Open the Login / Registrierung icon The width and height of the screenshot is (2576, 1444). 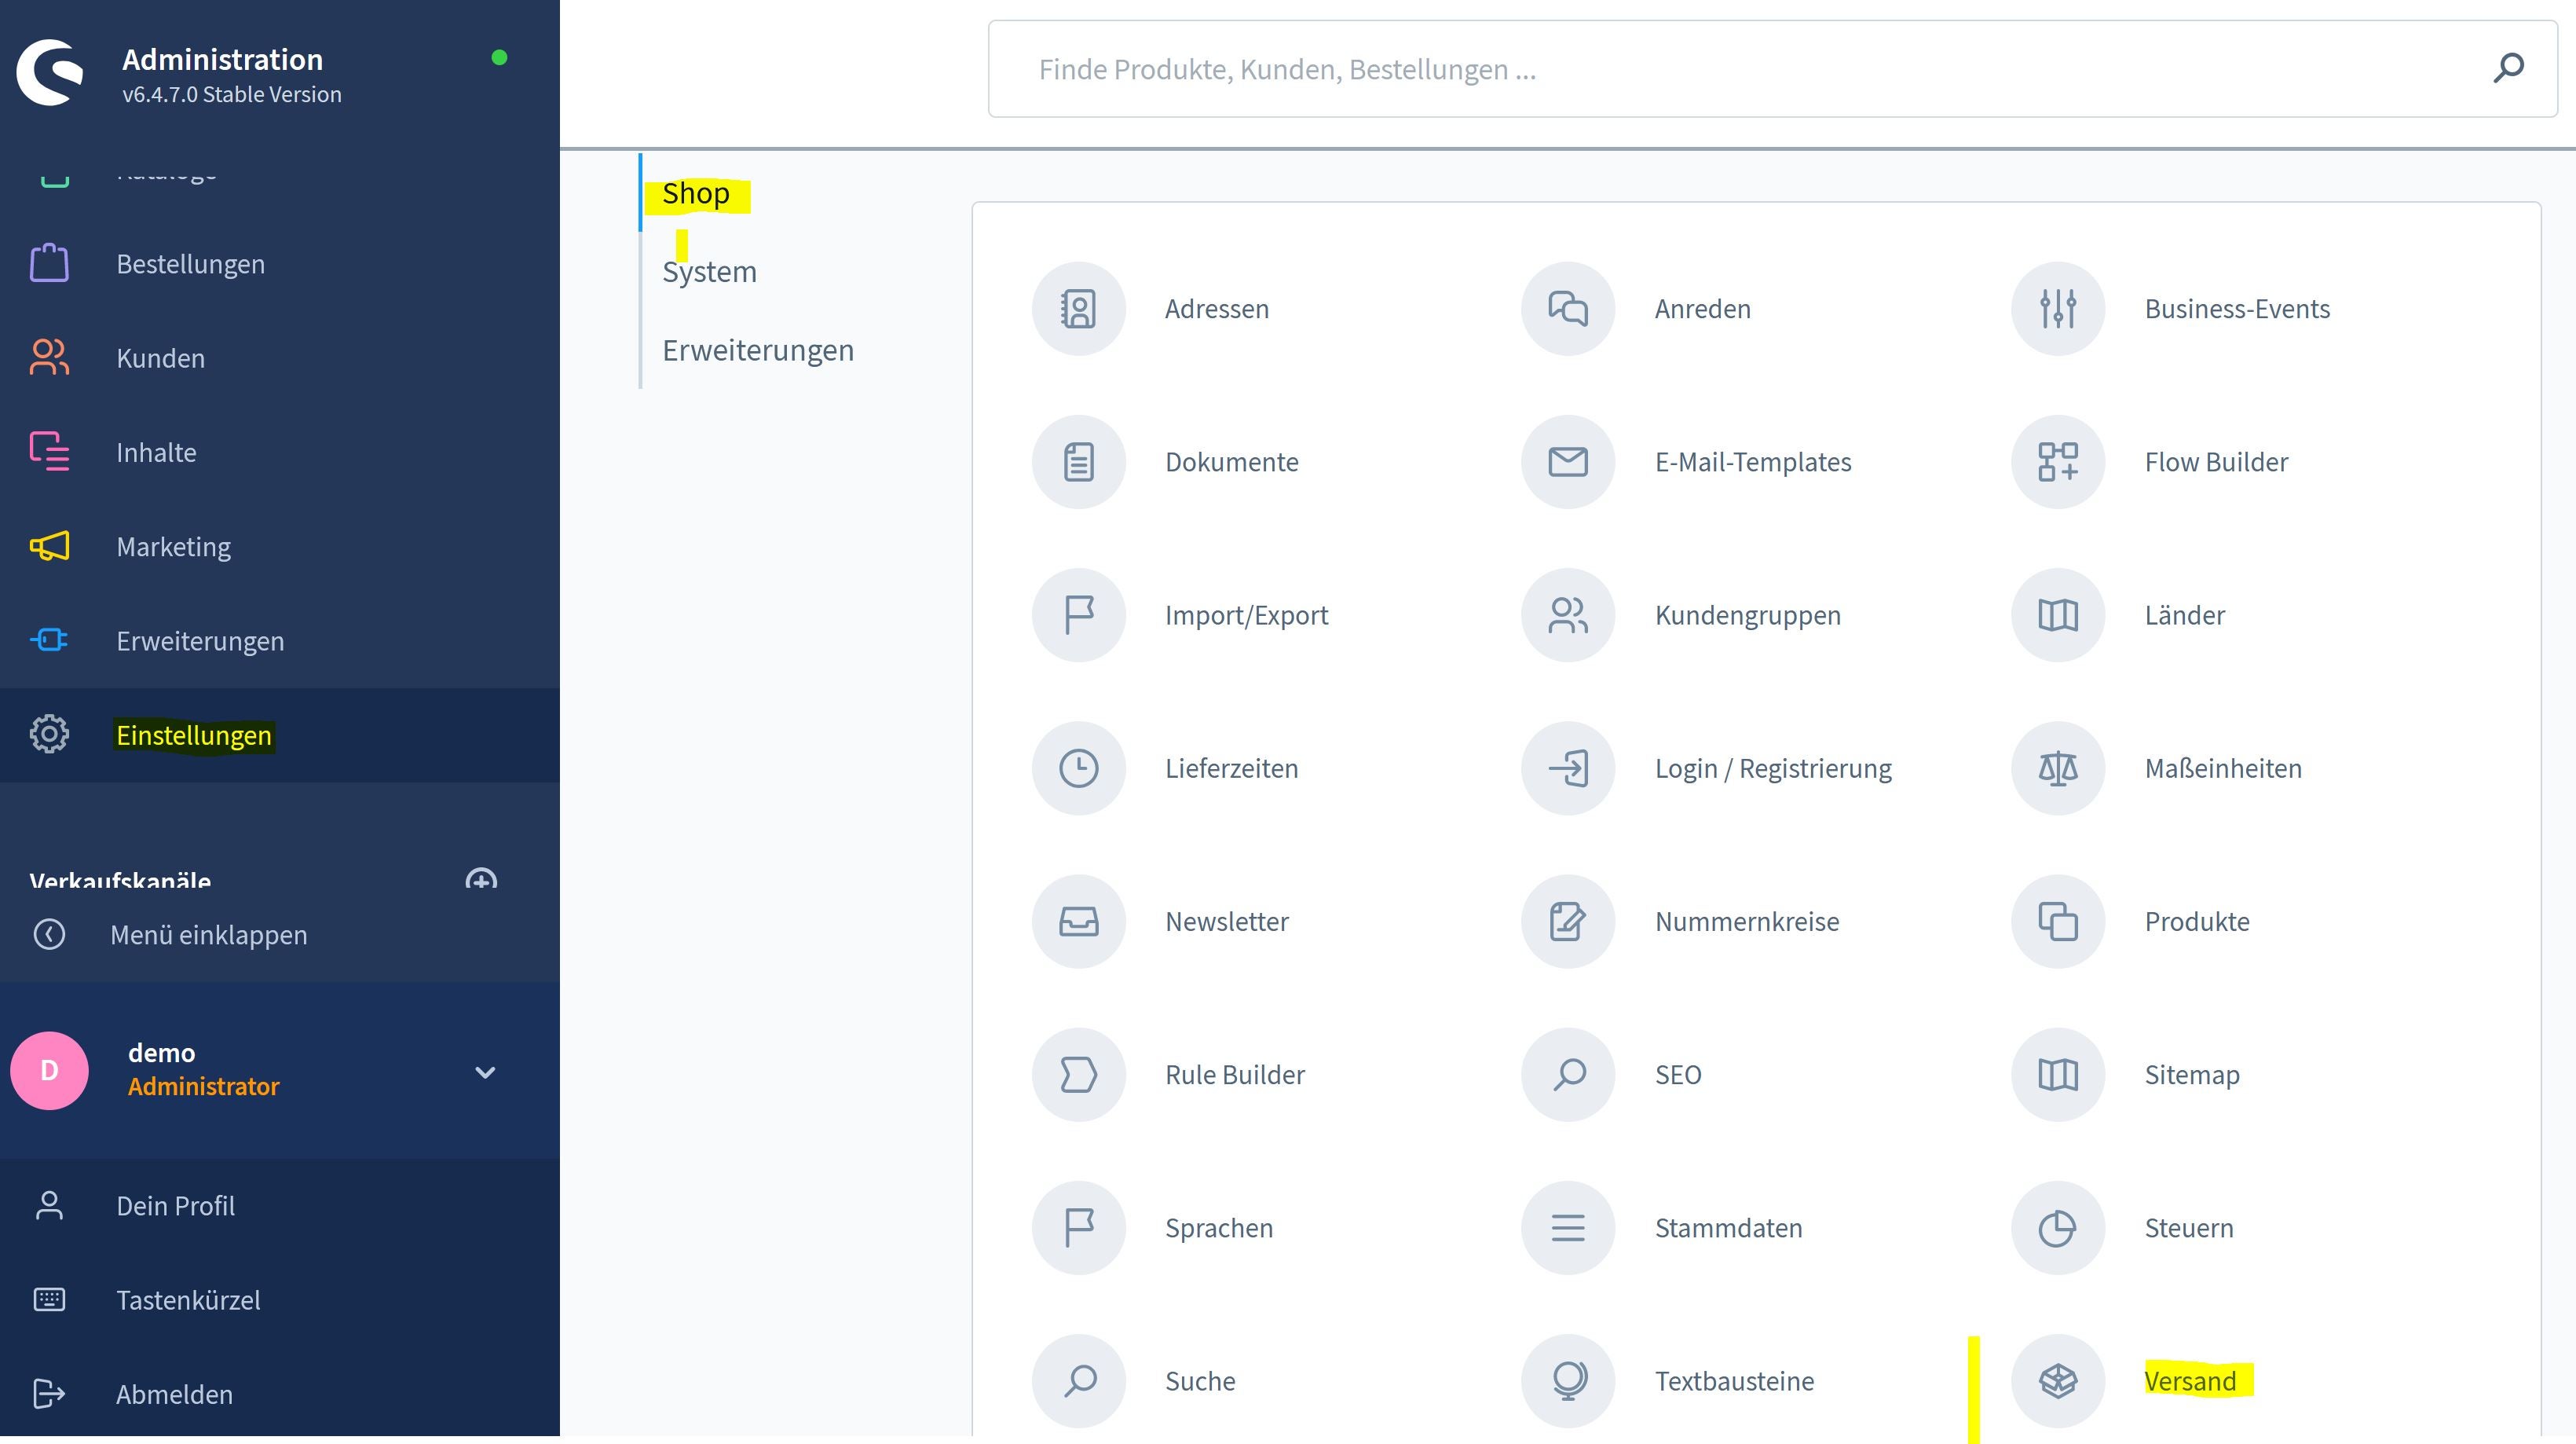click(1567, 767)
